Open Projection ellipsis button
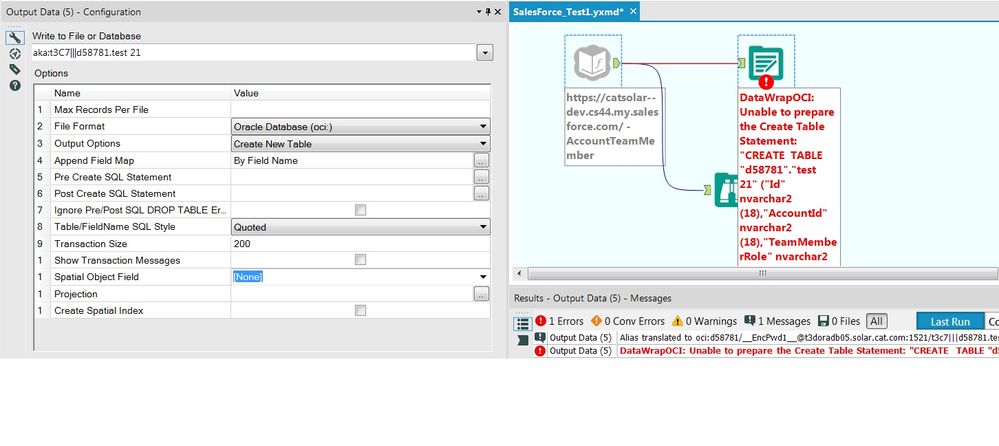999x446 pixels. click(x=482, y=294)
